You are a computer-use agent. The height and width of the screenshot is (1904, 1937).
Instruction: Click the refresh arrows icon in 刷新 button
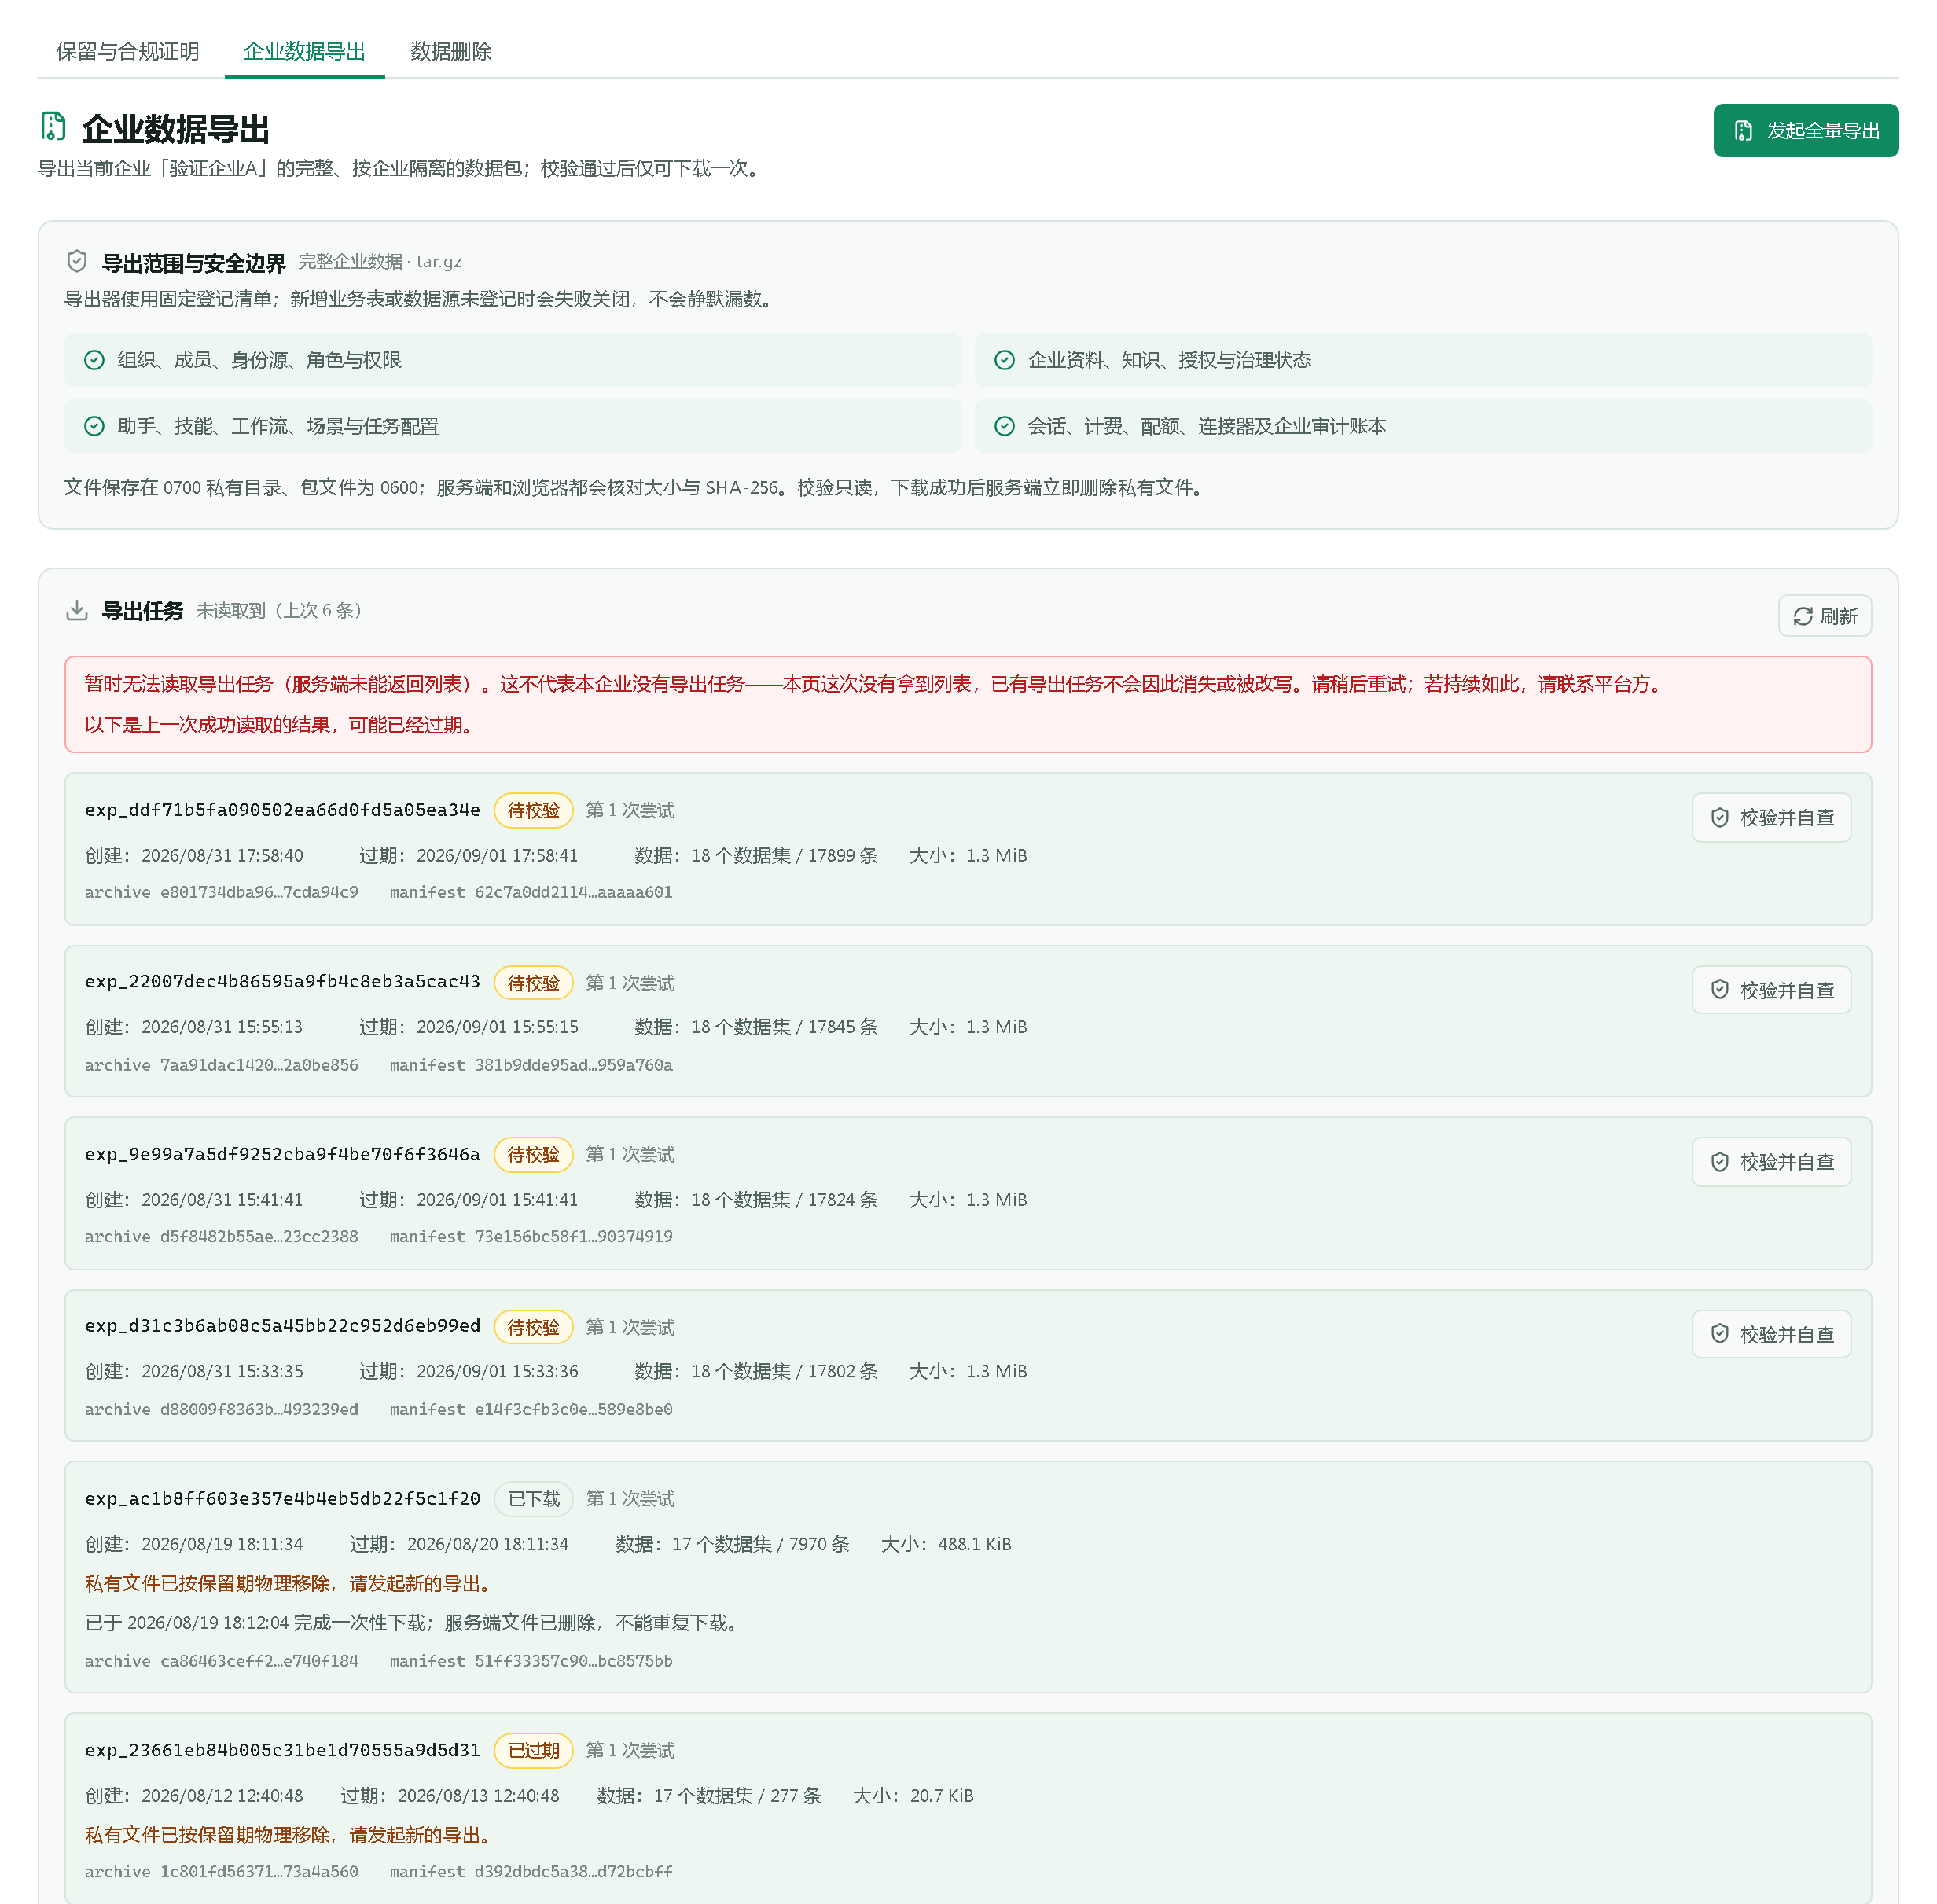1802,616
